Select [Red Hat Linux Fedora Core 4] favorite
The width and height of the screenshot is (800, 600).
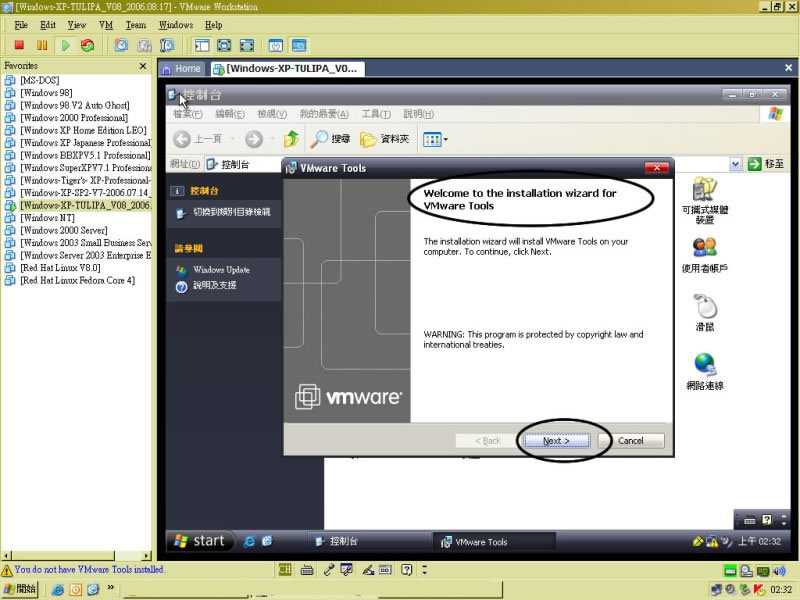coord(77,281)
